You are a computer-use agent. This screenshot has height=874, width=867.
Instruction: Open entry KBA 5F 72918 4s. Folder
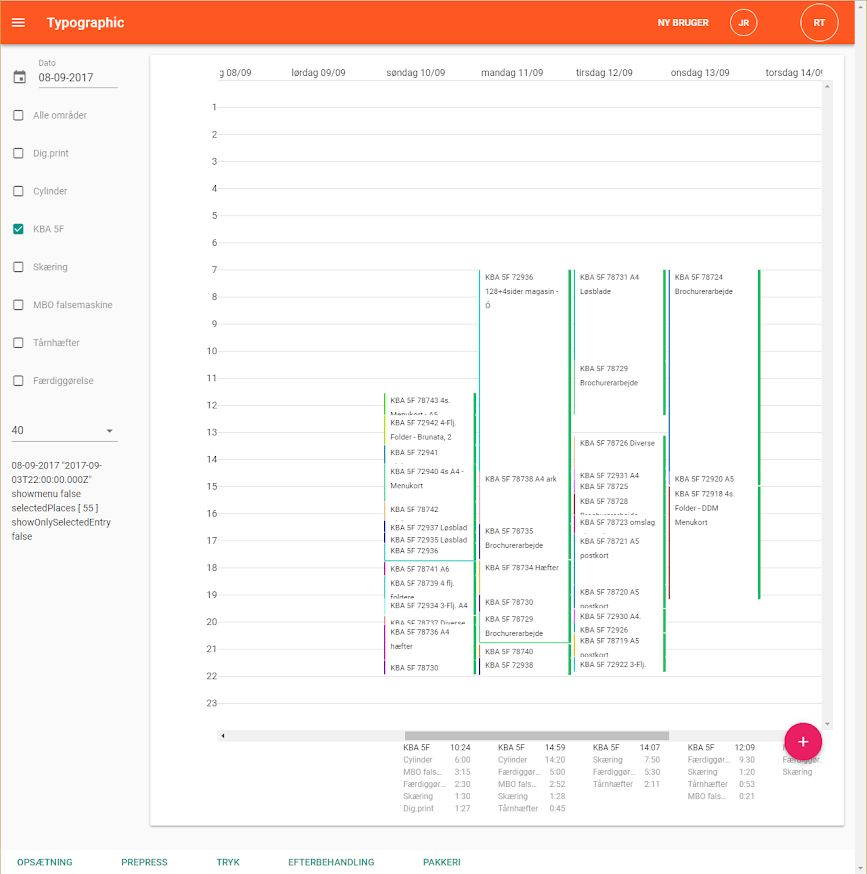[x=713, y=542]
